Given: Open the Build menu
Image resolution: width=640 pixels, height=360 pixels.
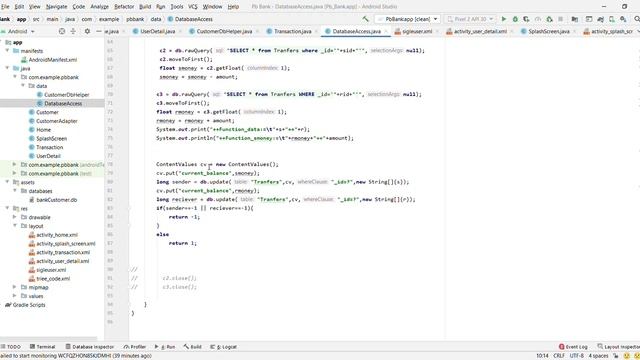Looking at the screenshot, I should (x=145, y=7).
